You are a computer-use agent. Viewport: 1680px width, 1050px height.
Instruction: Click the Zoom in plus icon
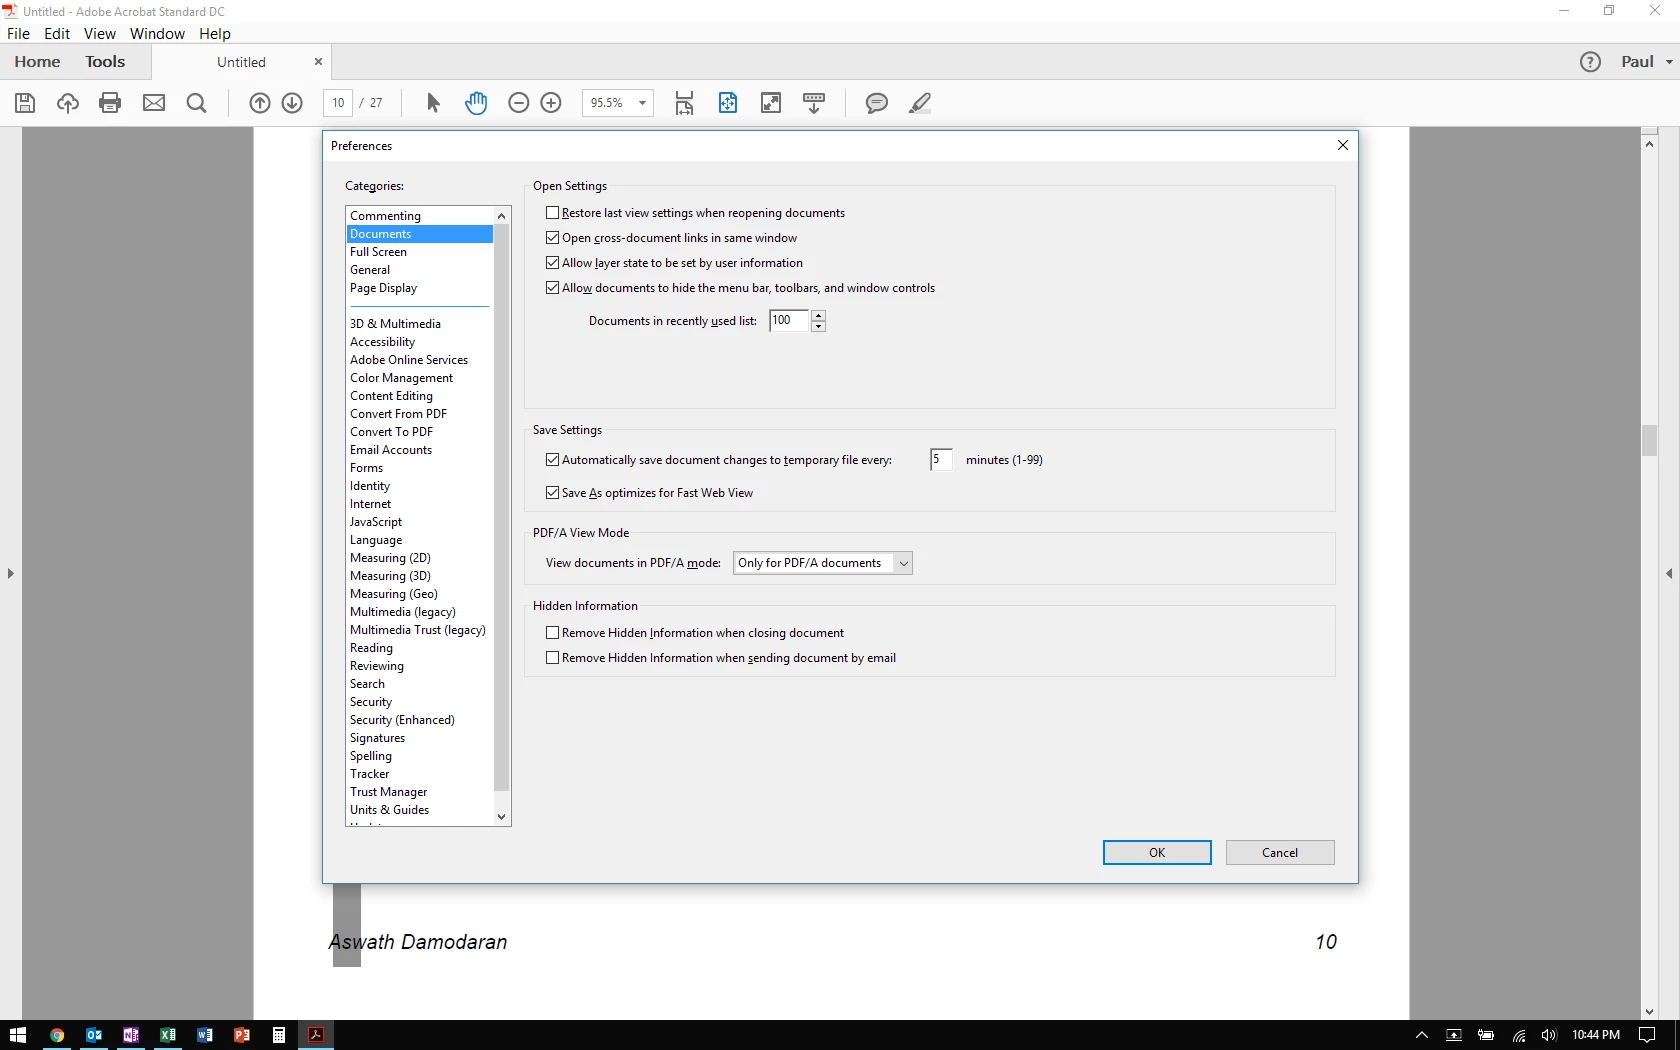point(551,103)
